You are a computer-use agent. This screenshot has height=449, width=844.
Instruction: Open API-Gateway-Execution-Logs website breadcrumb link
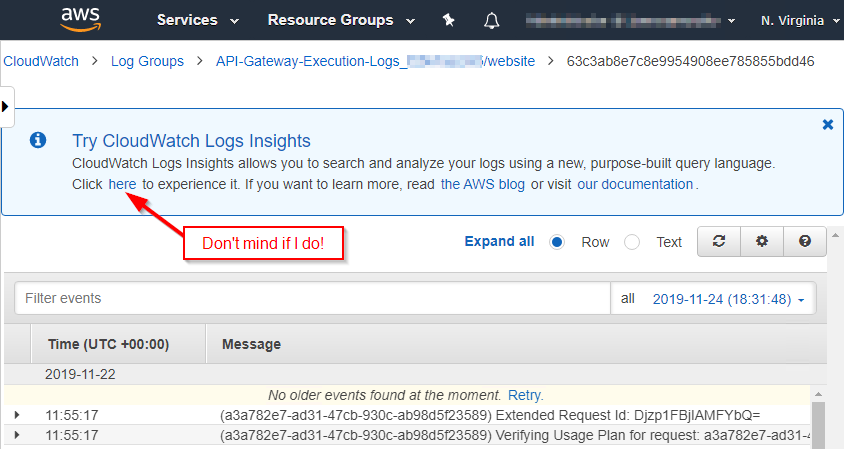tap(375, 61)
